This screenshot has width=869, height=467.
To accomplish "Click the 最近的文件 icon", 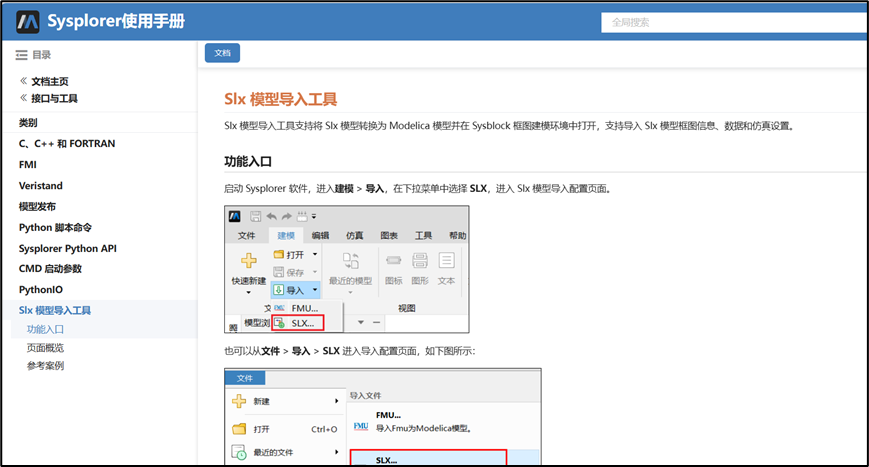I will pos(239,452).
